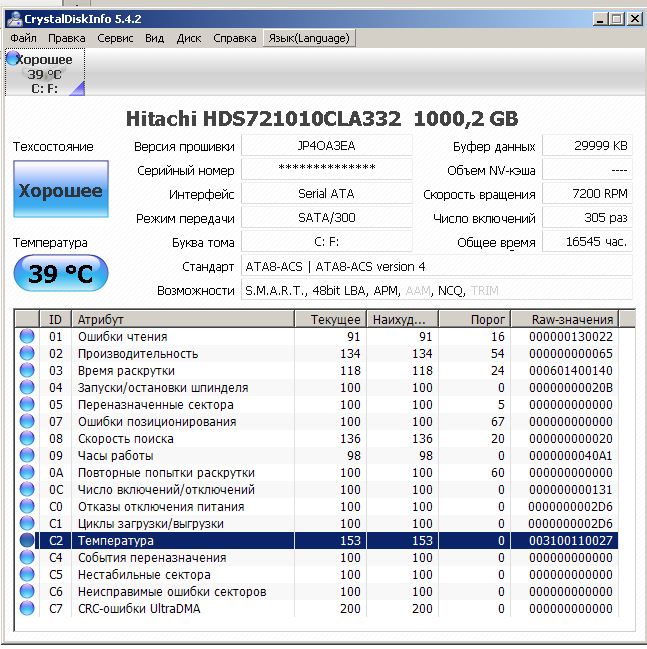Viewport: 647px width, 649px height.
Task: Click the serial number field
Action: click(x=326, y=170)
